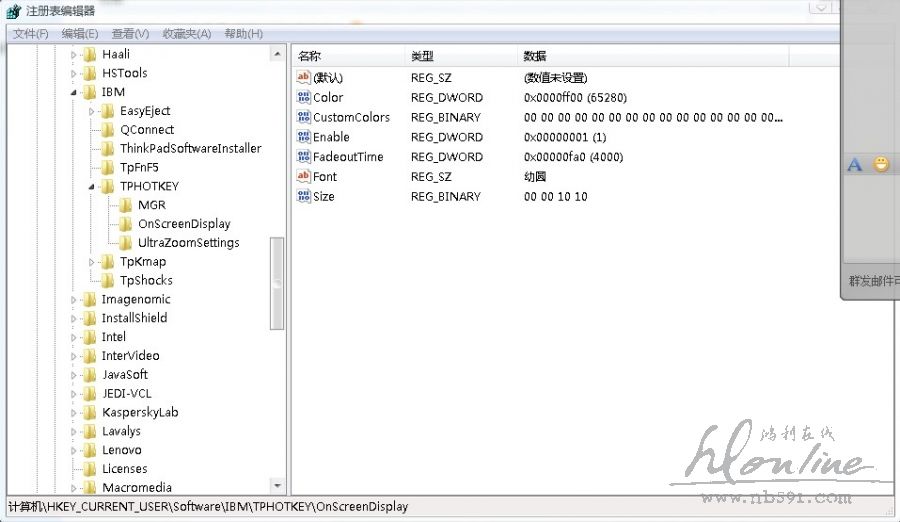Click the (默认) string value icon

pyautogui.click(x=304, y=77)
